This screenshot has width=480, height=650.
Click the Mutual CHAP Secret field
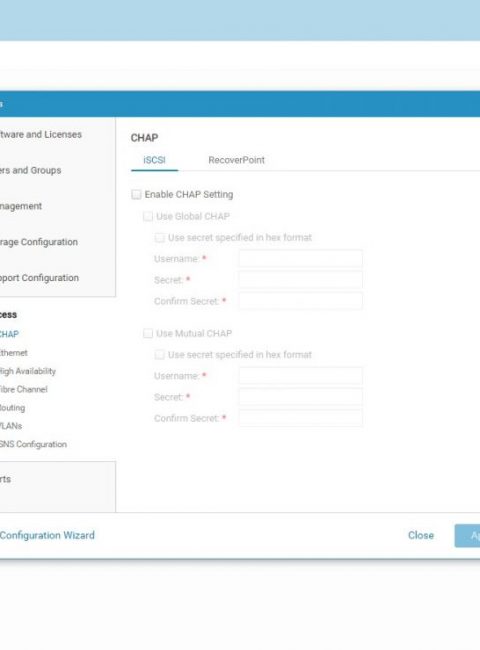point(301,397)
